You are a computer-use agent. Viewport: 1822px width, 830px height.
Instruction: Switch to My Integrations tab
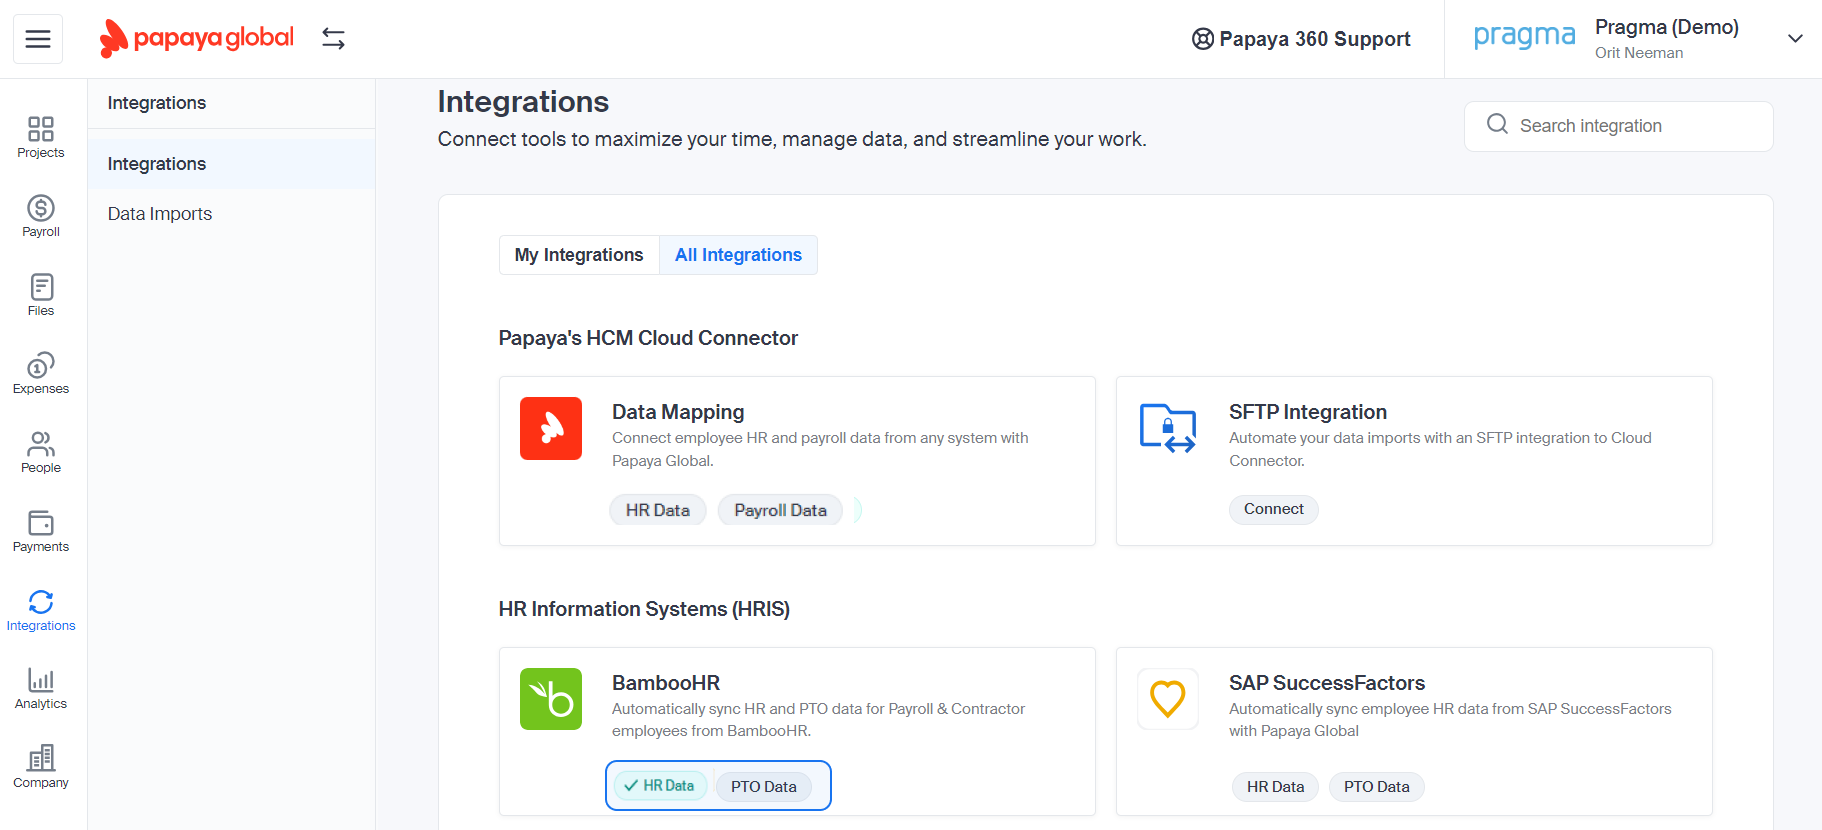pyautogui.click(x=579, y=255)
